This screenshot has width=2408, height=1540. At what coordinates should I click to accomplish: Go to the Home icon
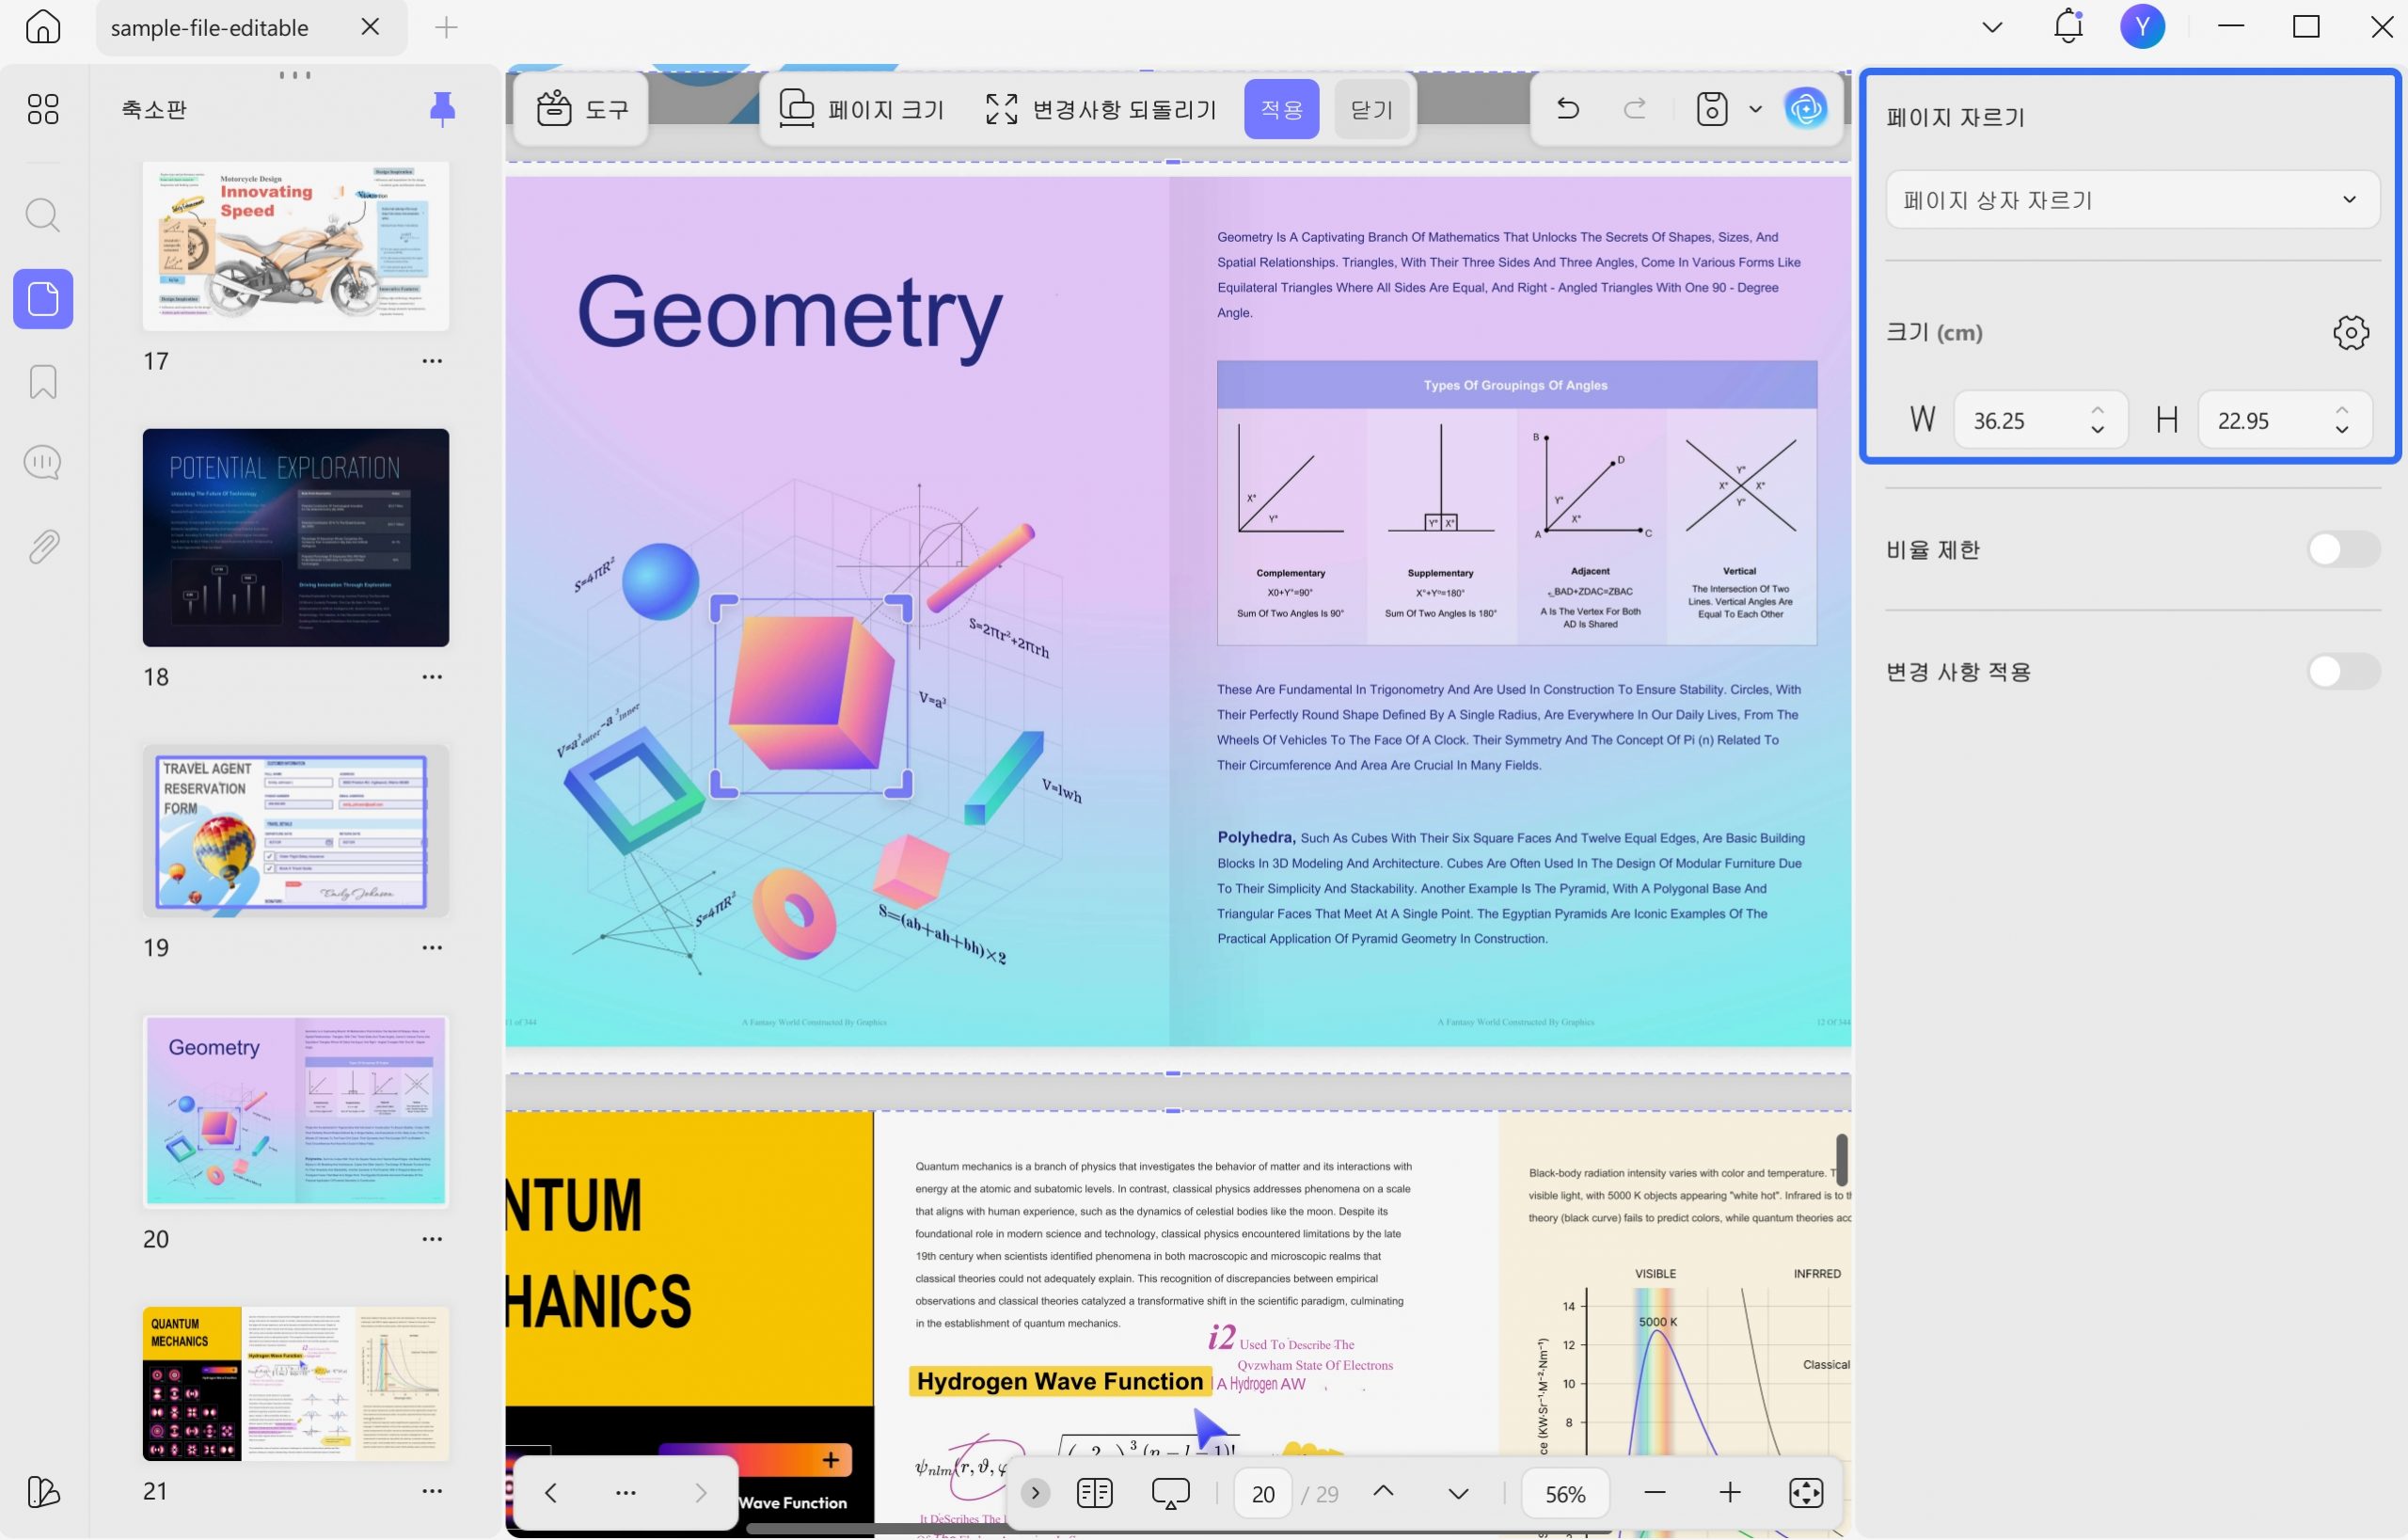coord(43,27)
